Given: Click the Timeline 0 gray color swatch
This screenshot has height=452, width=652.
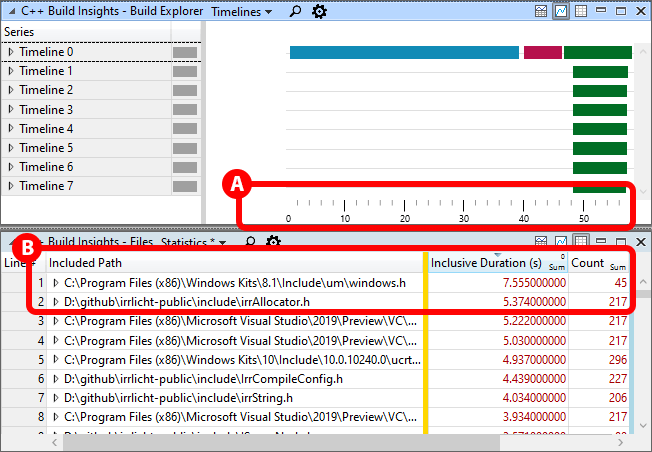Looking at the screenshot, I should point(185,52).
